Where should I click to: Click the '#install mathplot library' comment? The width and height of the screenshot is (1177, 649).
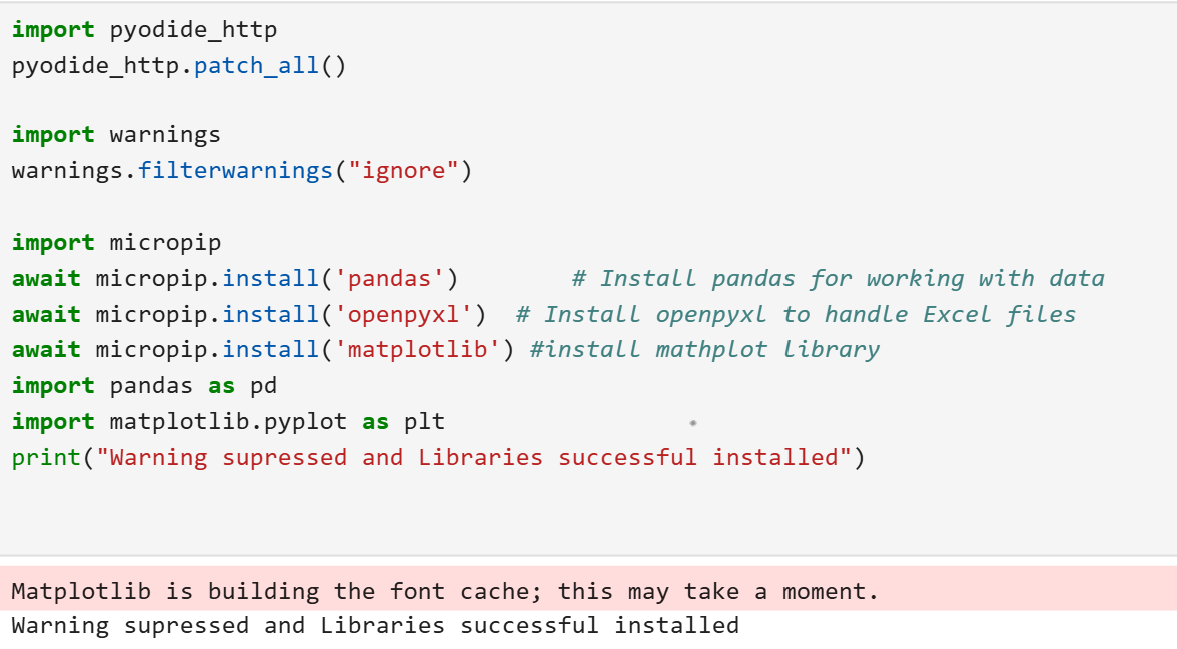(704, 349)
